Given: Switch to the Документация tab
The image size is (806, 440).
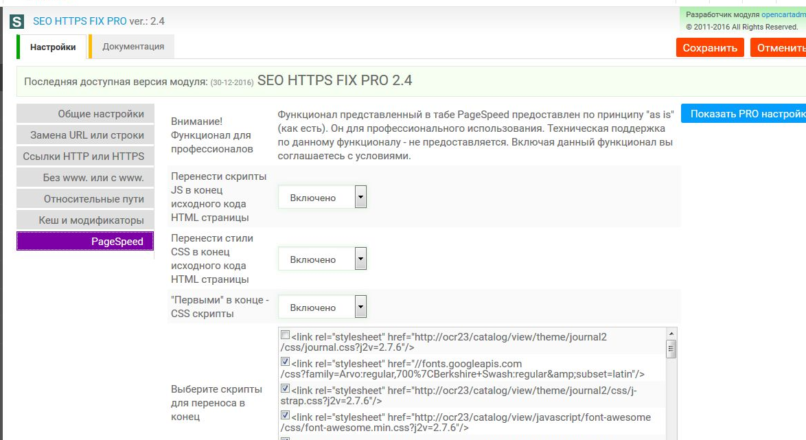Looking at the screenshot, I should click(132, 46).
